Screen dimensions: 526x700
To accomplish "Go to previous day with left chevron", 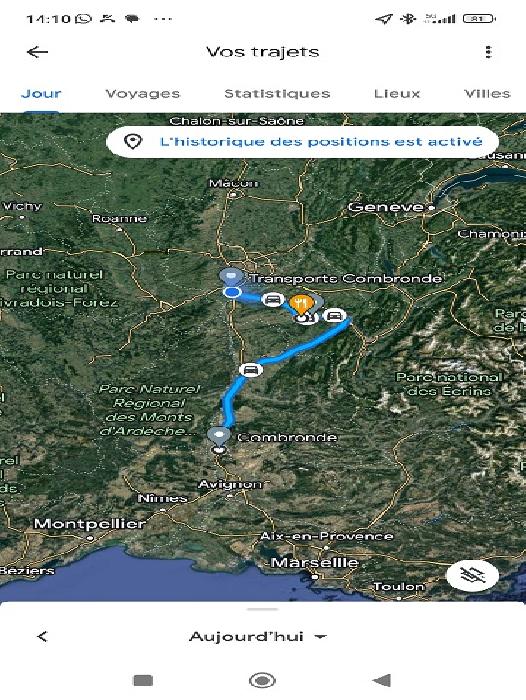I will [x=42, y=637].
